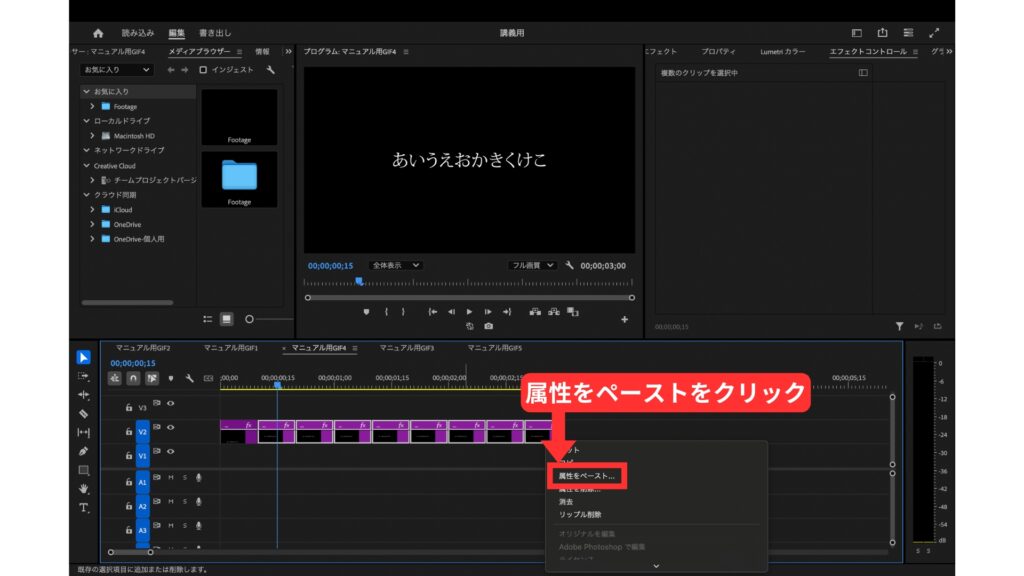This screenshot has width=1024, height=576.
Task: Select the Slip tool
Action: click(83, 432)
